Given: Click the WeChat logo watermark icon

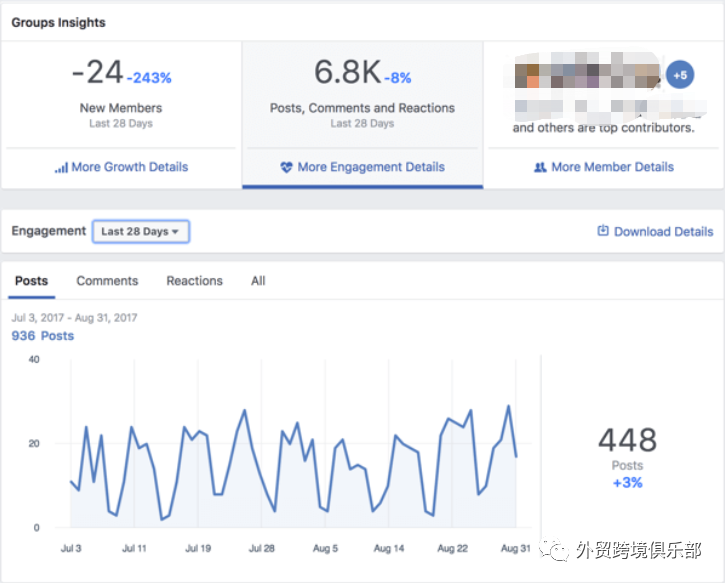Looking at the screenshot, I should pos(554,549).
